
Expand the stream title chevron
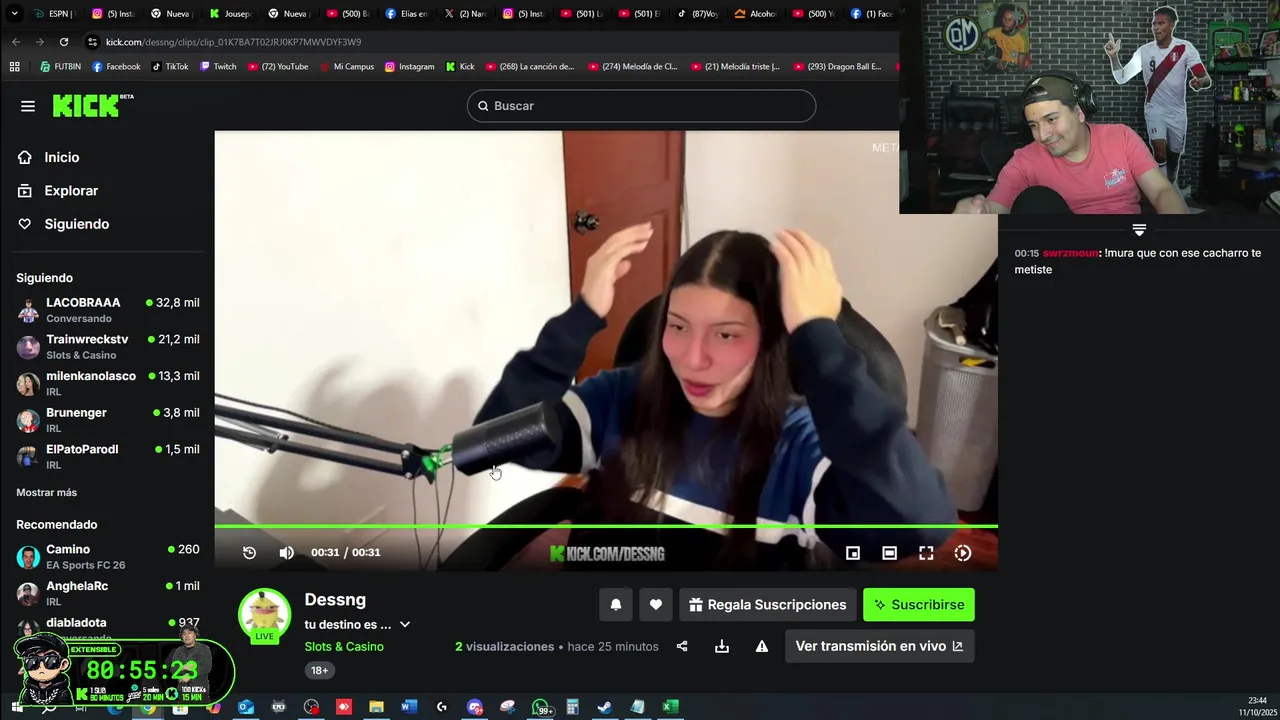[x=405, y=625]
